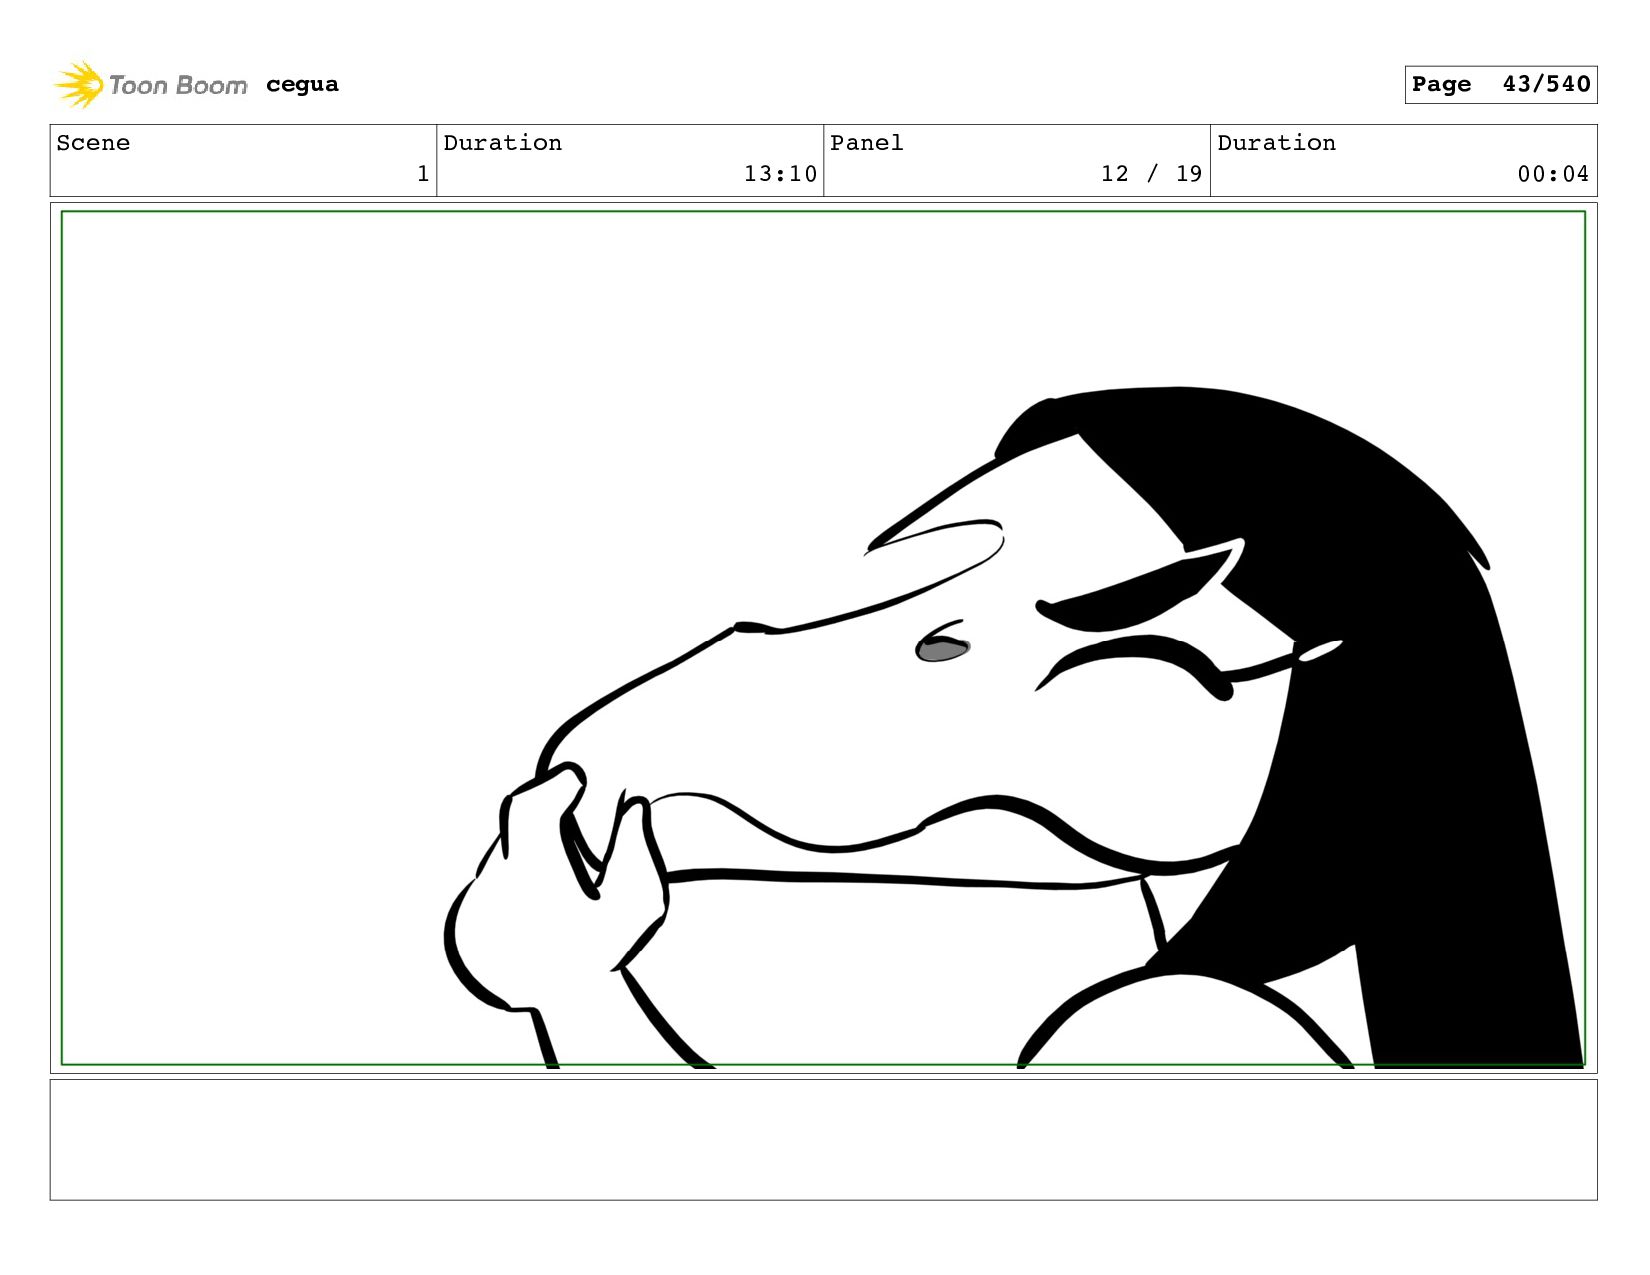Click the scene duration value '13:10'

[780, 174]
